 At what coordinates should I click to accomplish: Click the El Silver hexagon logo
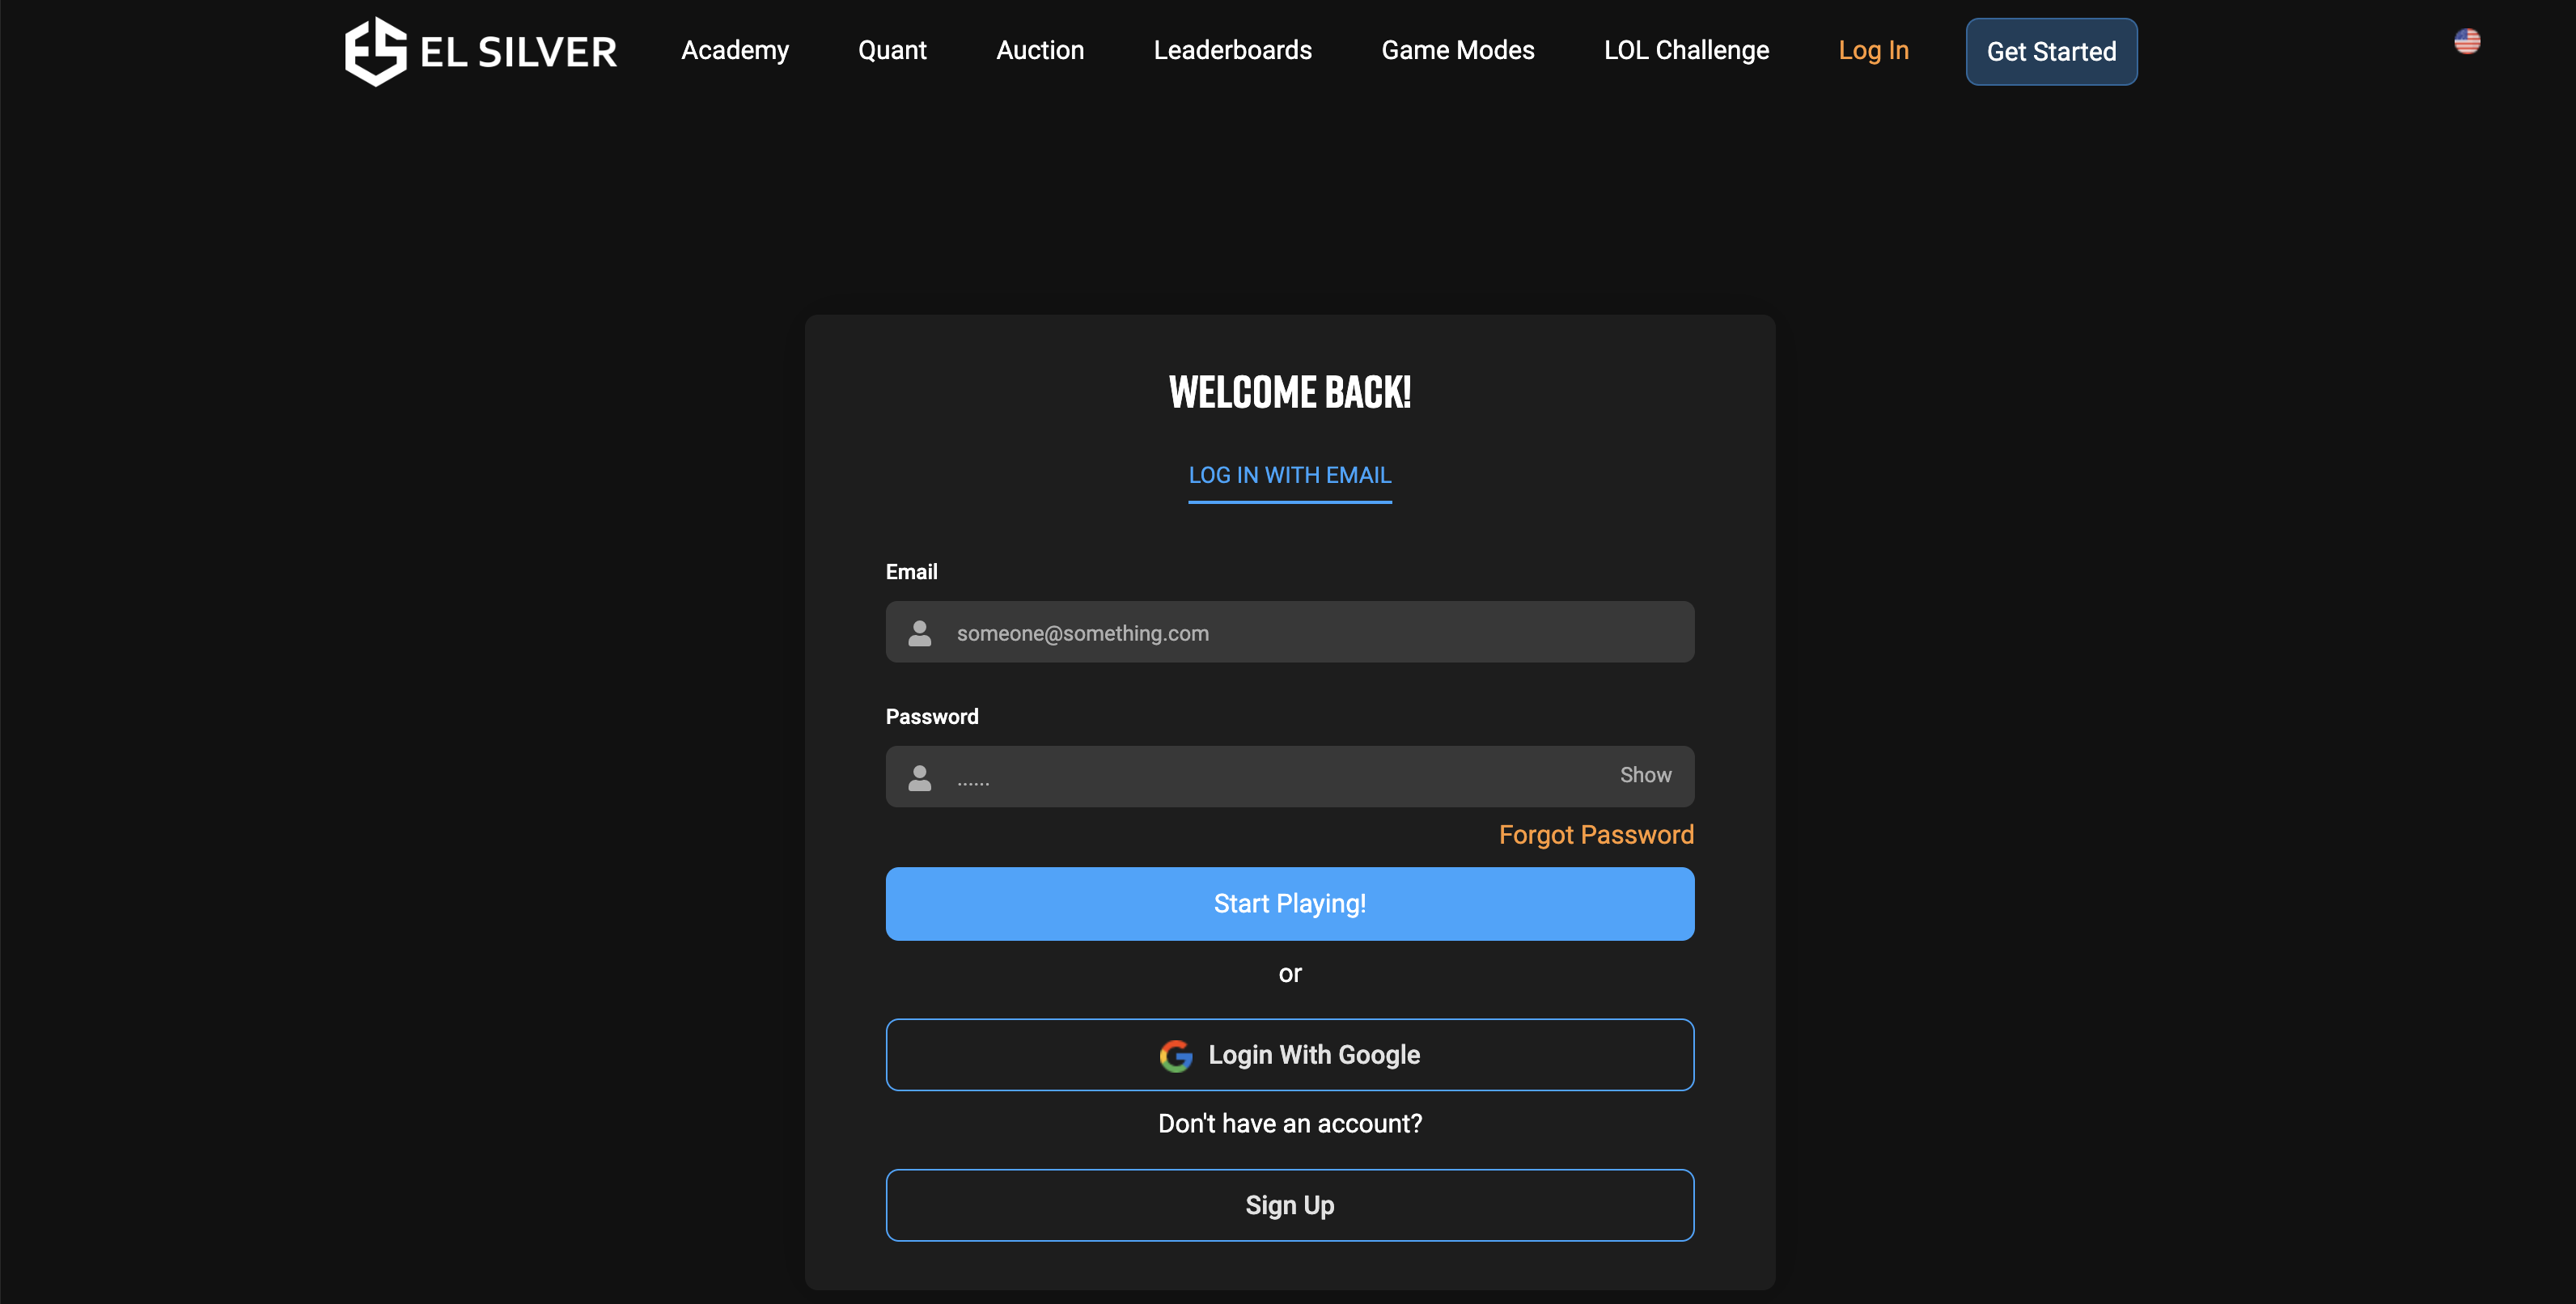376,51
